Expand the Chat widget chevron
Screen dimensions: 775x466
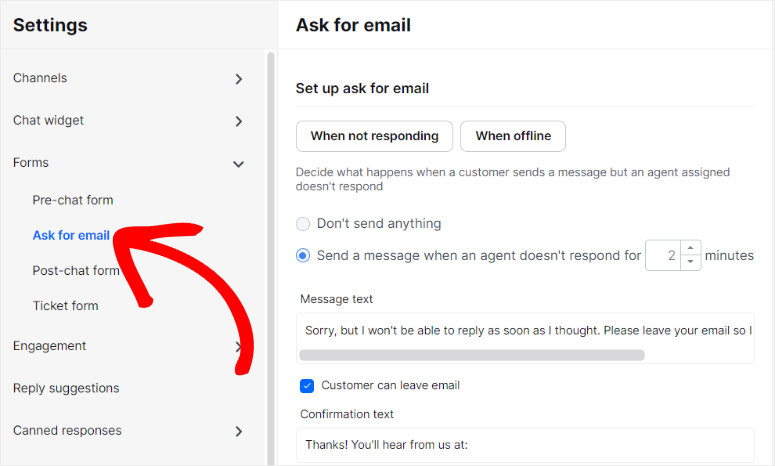(x=239, y=121)
